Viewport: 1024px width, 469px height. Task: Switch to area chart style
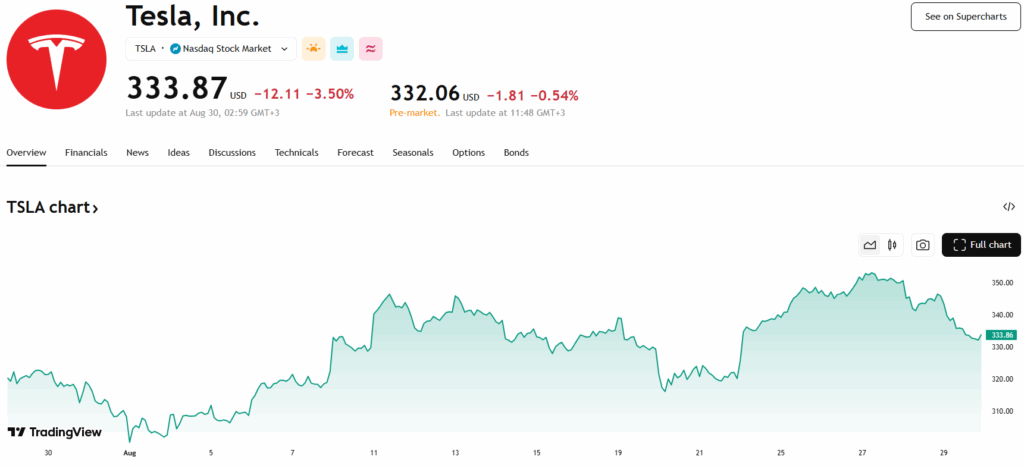[869, 245]
